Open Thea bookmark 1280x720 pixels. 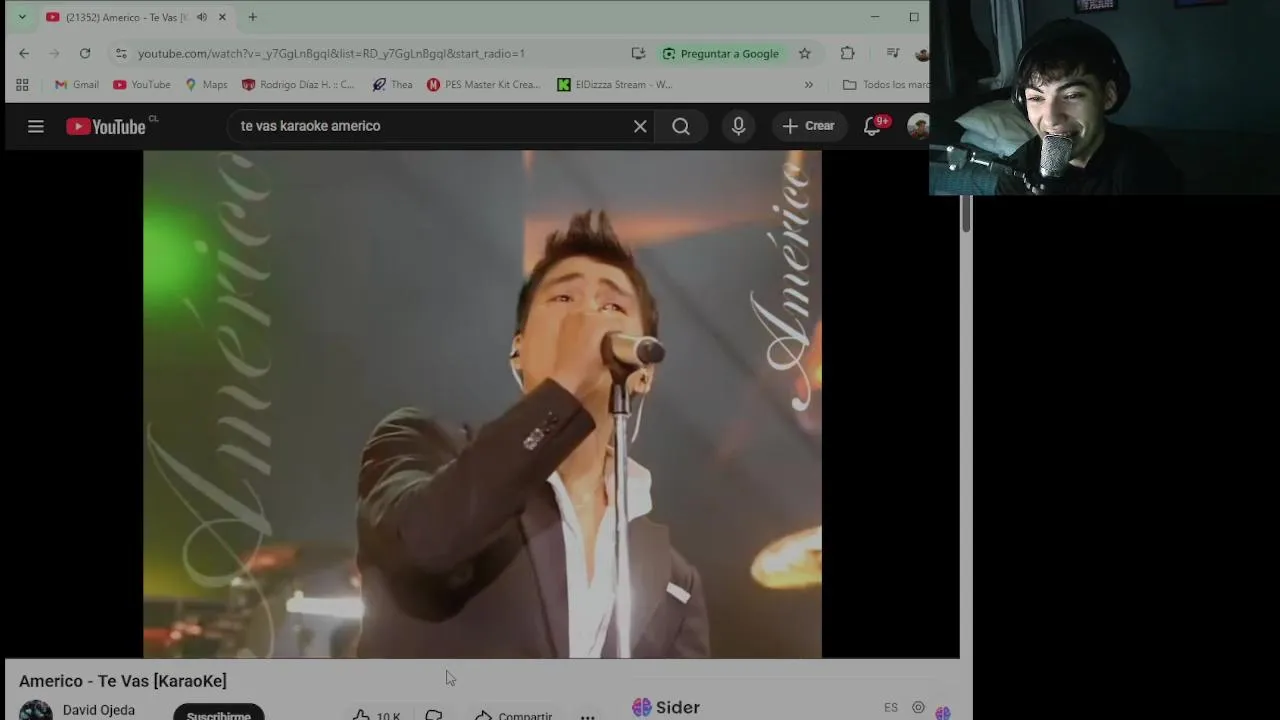pyautogui.click(x=392, y=85)
